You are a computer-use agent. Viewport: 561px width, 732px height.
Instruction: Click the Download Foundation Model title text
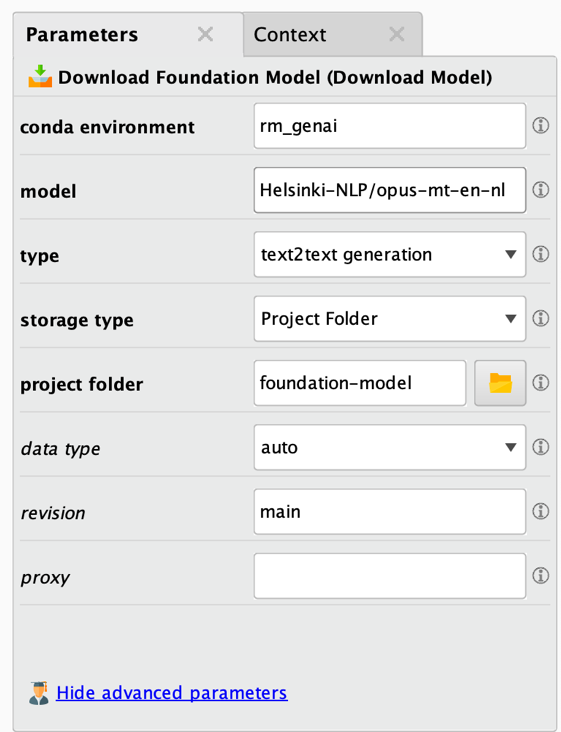pos(275,77)
